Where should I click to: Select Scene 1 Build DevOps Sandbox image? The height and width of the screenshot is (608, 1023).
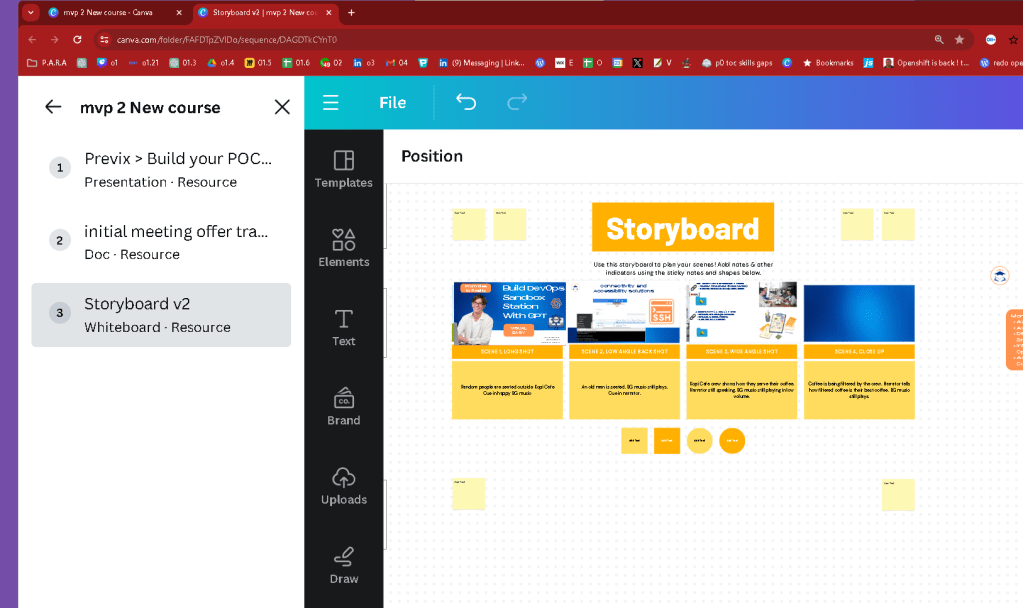509,313
